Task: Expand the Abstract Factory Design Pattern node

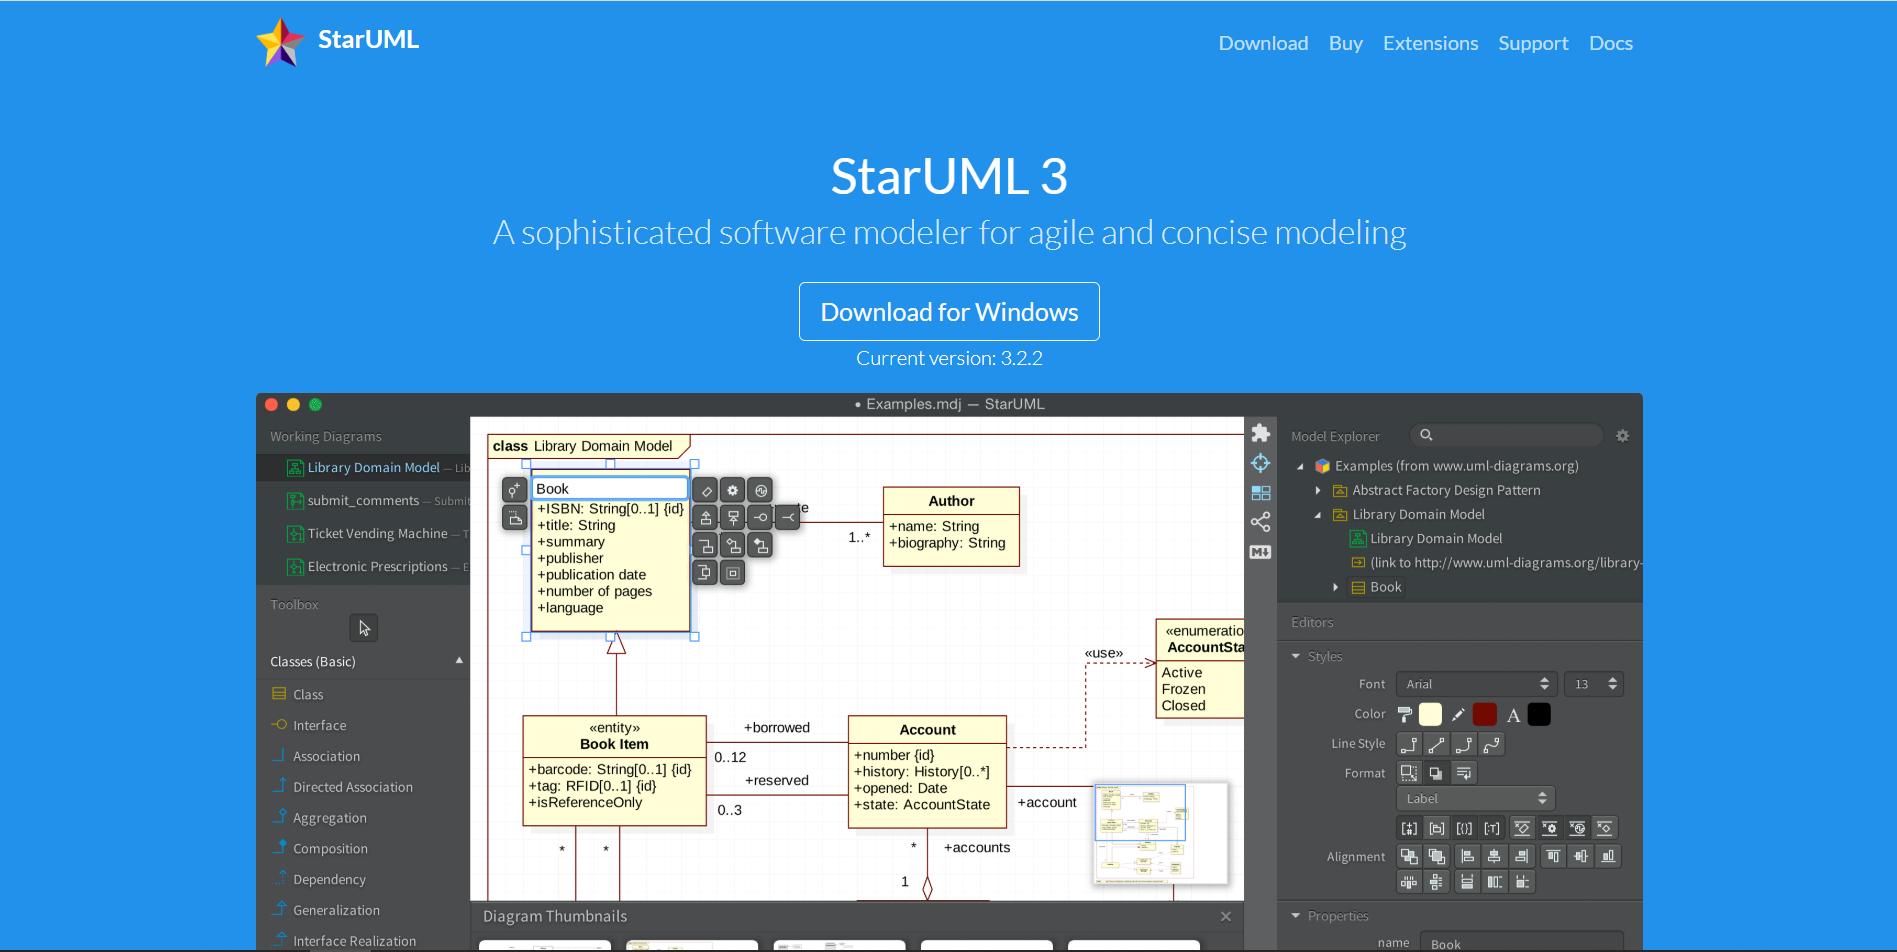Action: tap(1317, 490)
